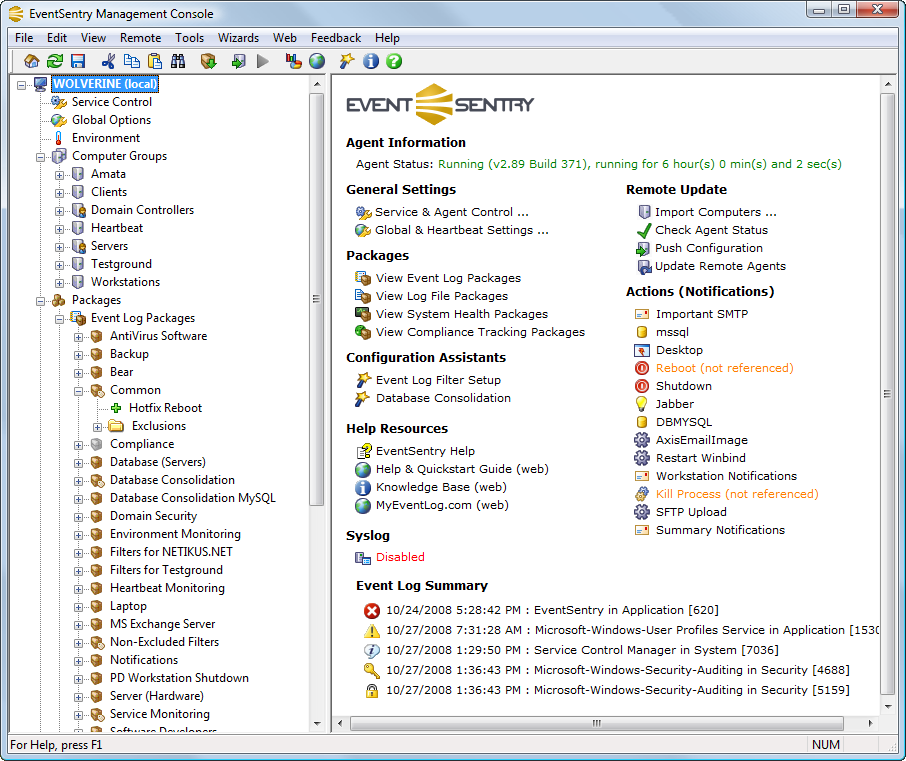Viewport: 906px width, 761px height.
Task: Select the Environment tree item
Action: pyautogui.click(x=106, y=138)
